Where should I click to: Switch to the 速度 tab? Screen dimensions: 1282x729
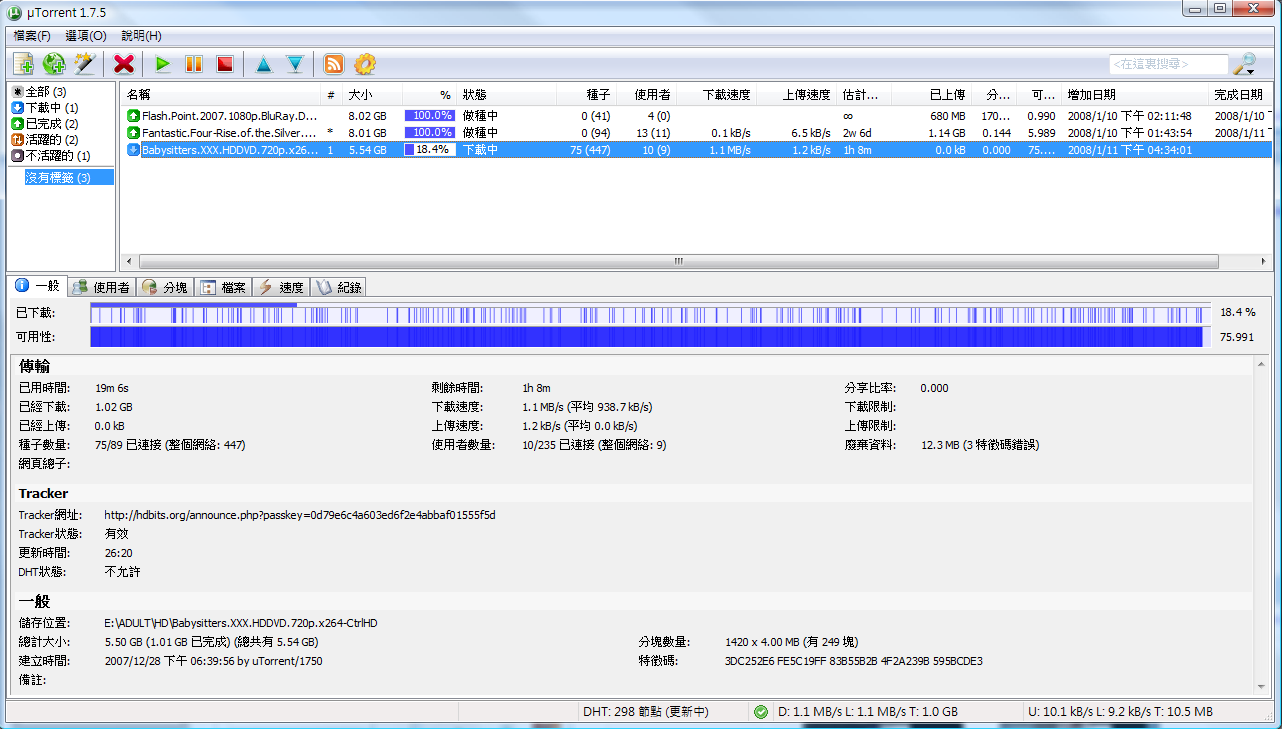tap(281, 287)
